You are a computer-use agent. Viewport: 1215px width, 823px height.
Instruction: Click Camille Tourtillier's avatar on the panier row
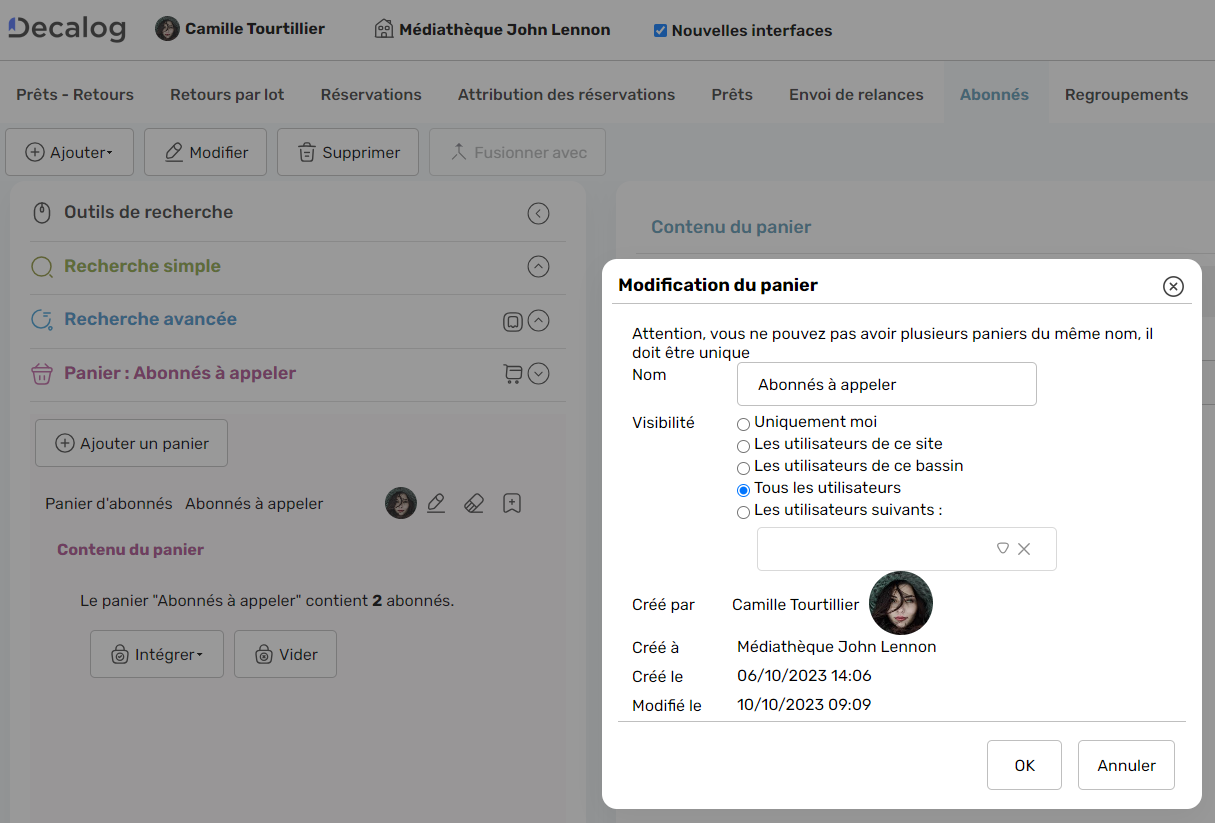[400, 503]
